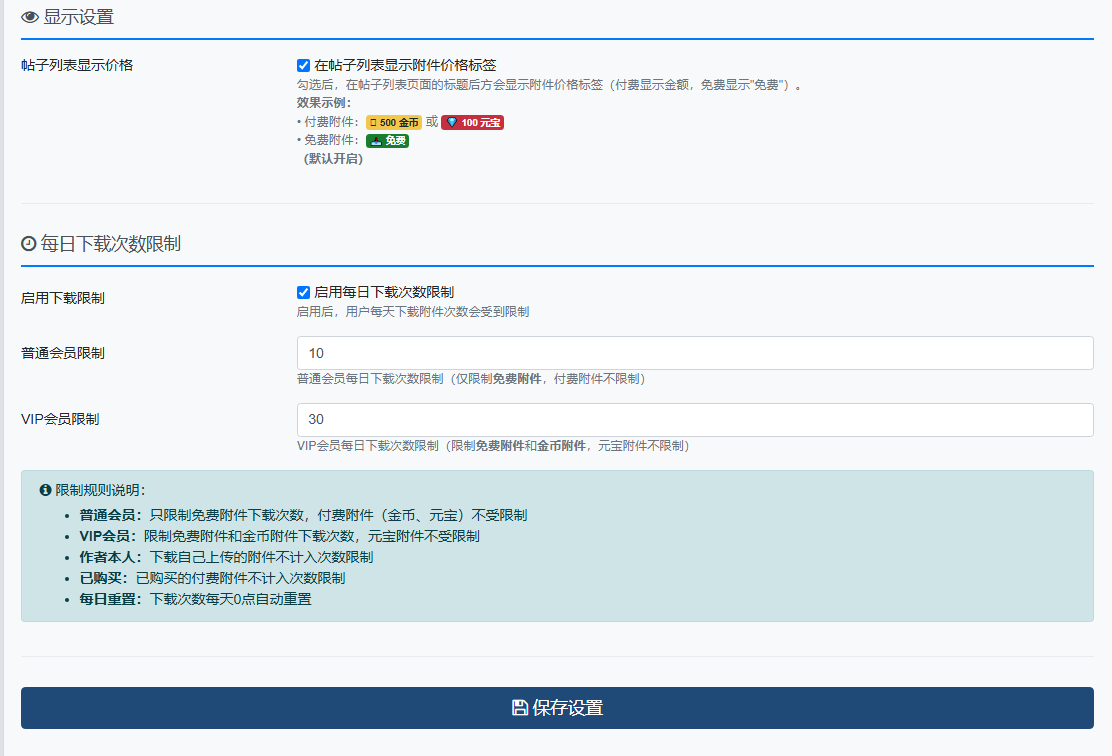The width and height of the screenshot is (1112, 756).
Task: Select the 显示设置 section heading text
Action: pos(79,17)
